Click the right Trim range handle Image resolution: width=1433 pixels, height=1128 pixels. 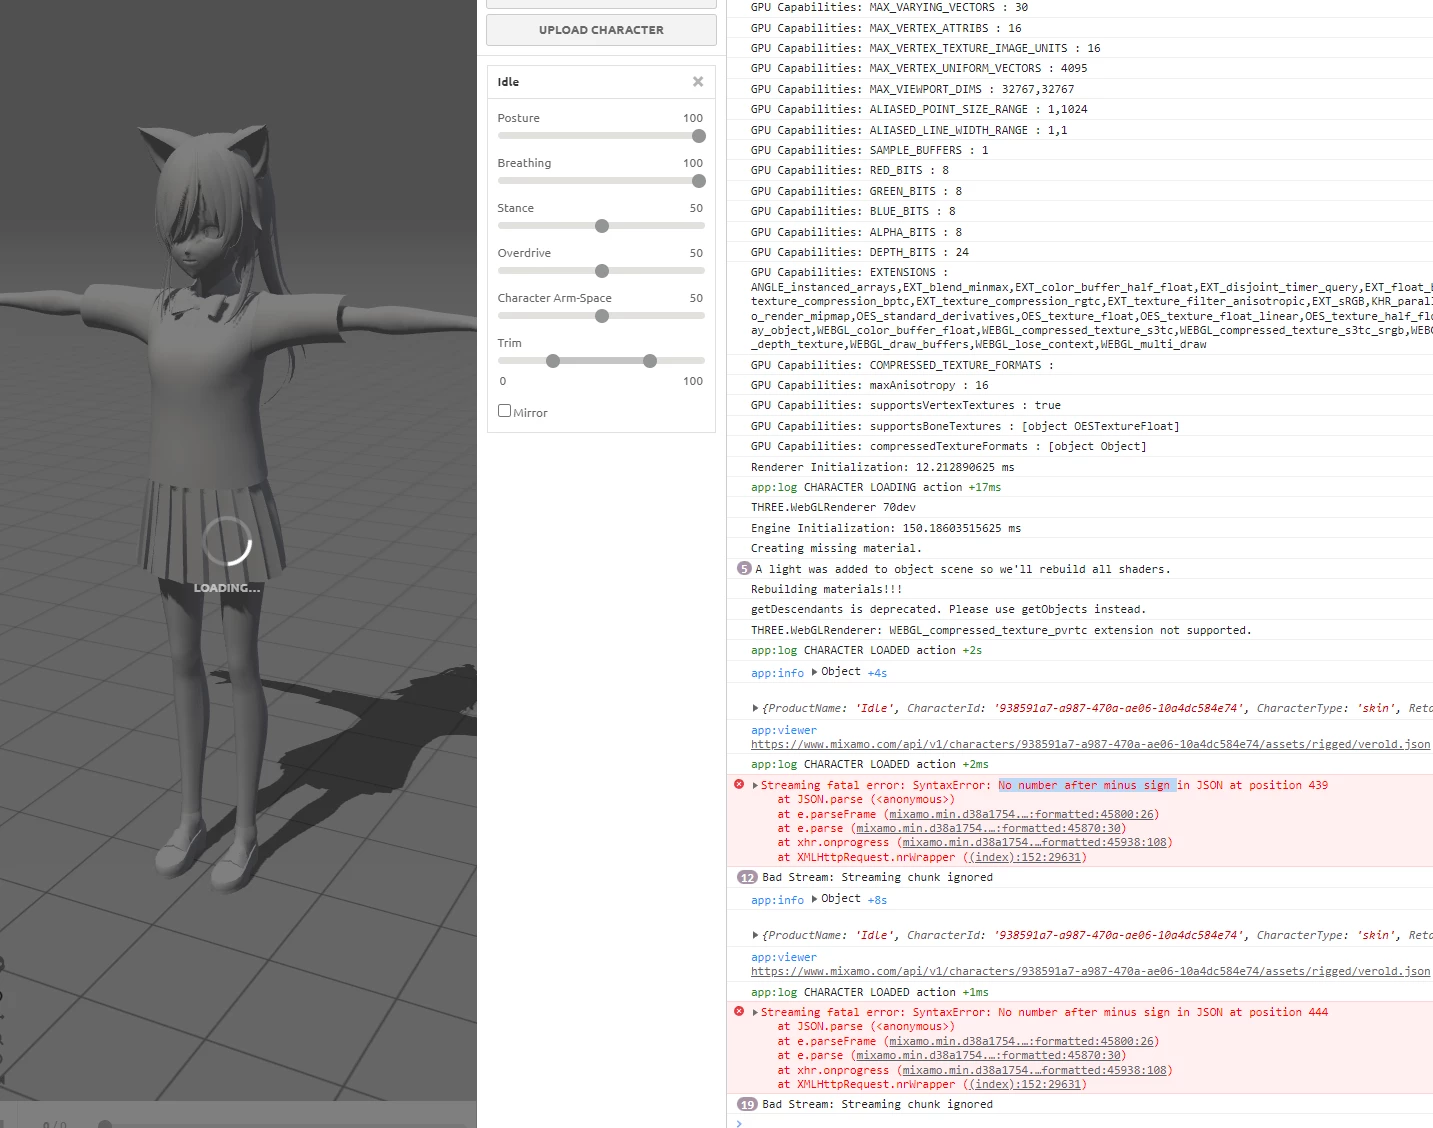[x=650, y=361]
